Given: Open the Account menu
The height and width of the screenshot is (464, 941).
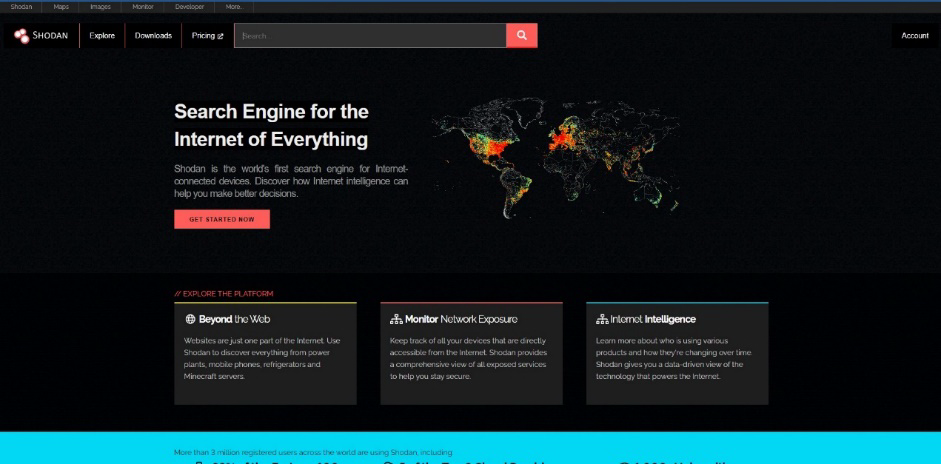Looking at the screenshot, I should point(915,35).
